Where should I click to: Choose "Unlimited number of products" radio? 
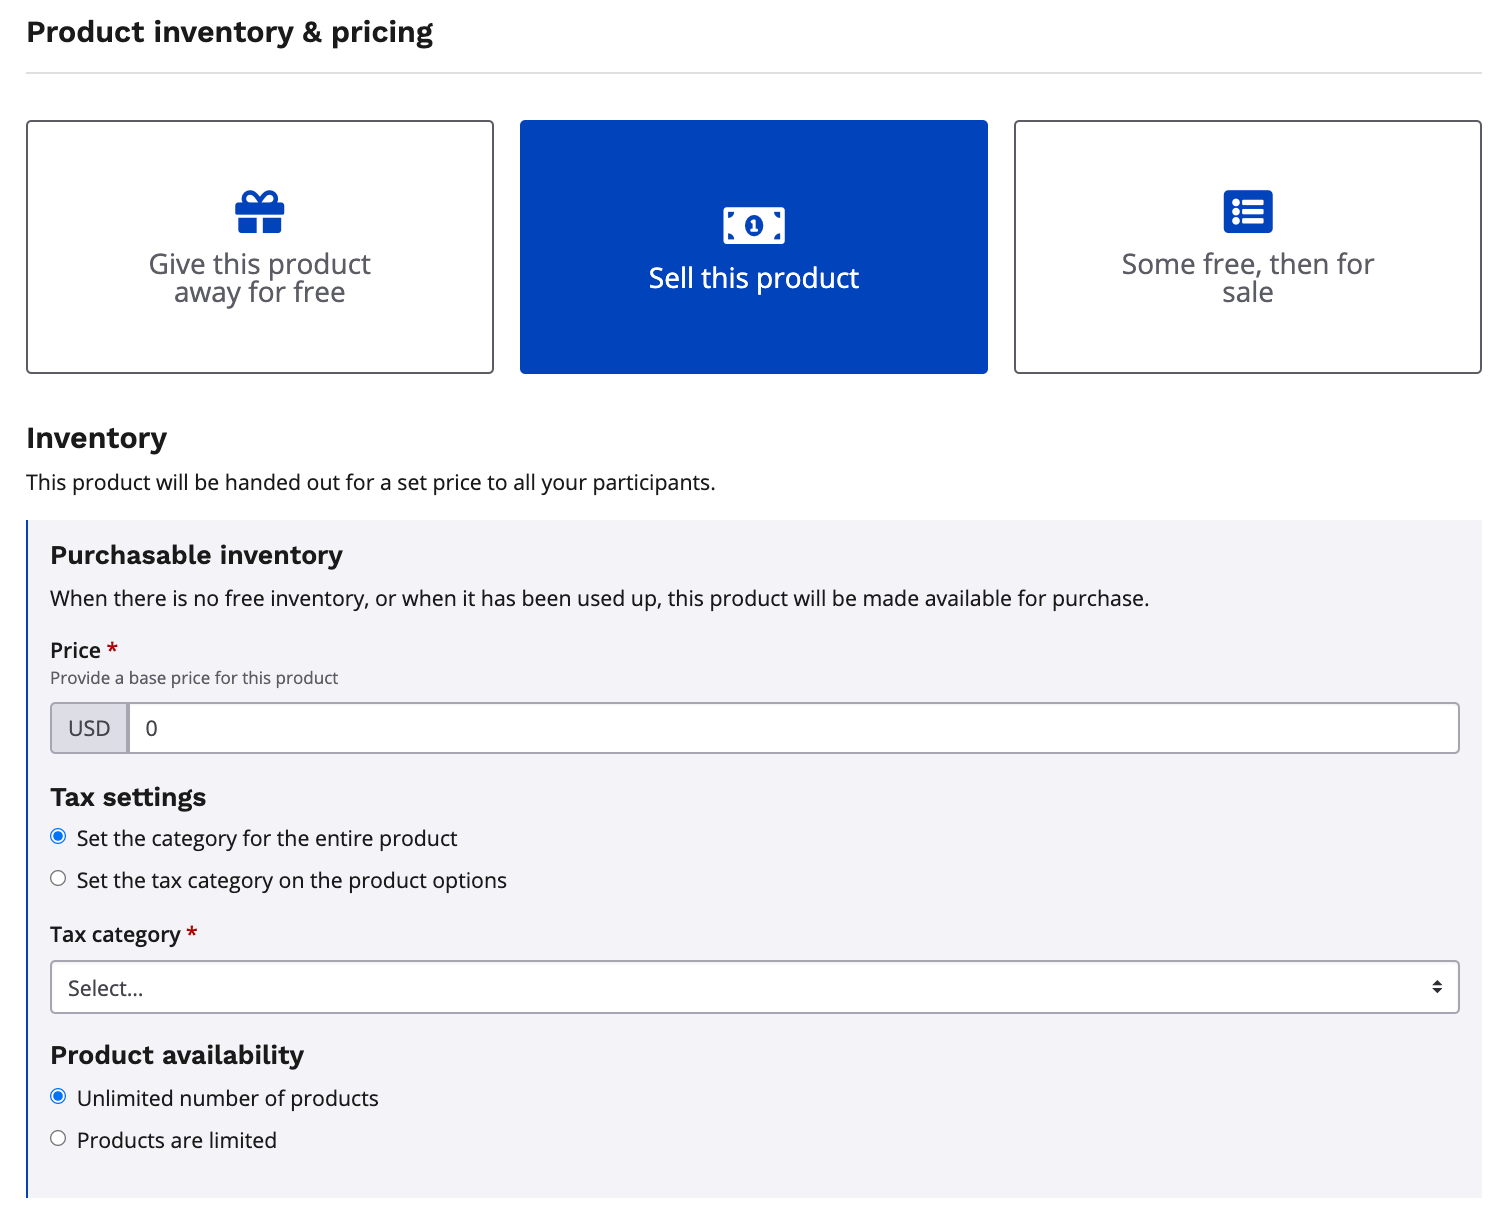59,1097
